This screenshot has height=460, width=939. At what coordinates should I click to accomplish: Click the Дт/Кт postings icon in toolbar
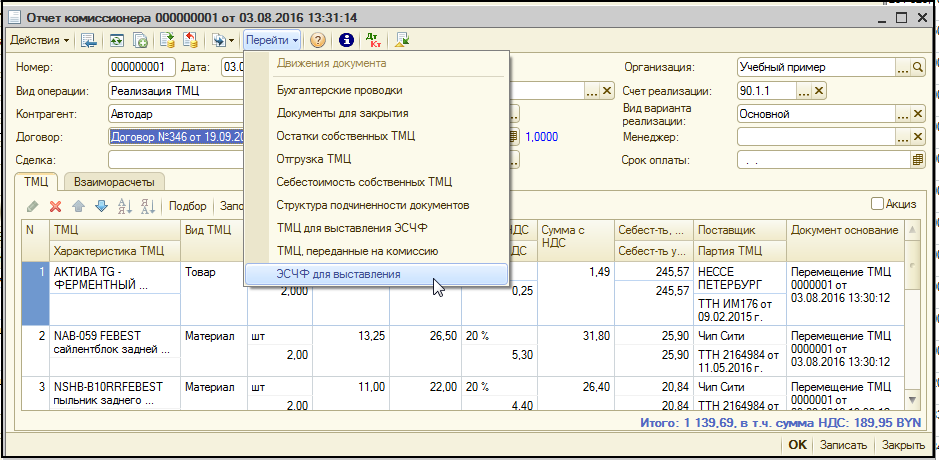click(x=375, y=40)
